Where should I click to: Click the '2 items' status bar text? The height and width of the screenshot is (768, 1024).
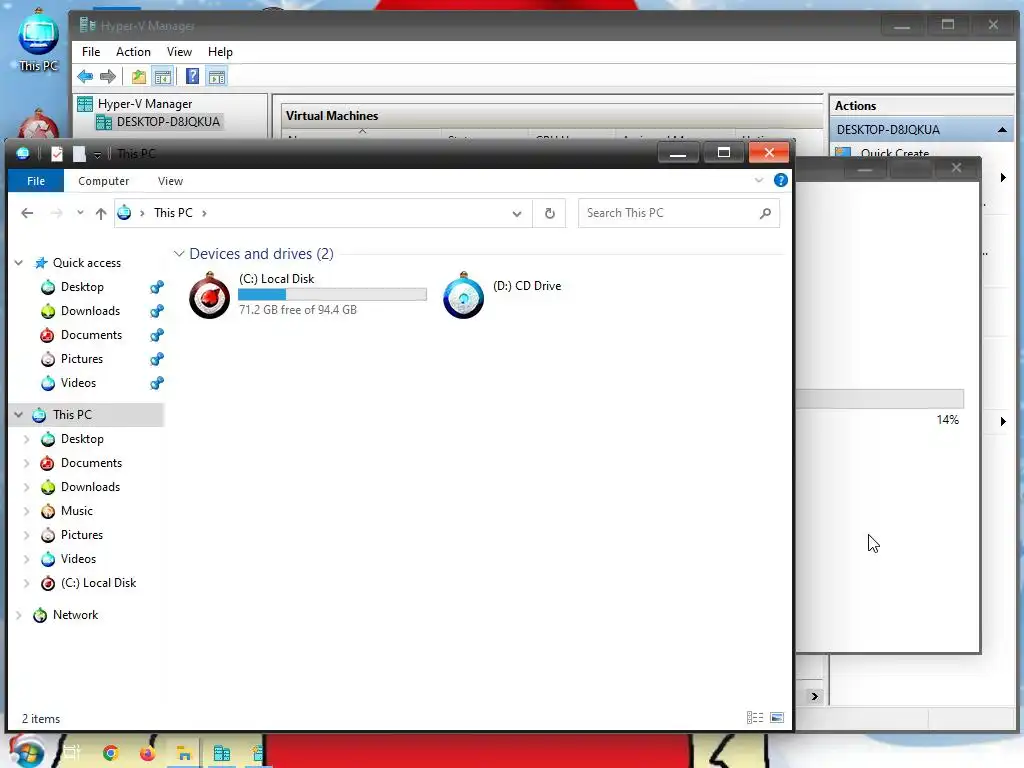(x=40, y=718)
